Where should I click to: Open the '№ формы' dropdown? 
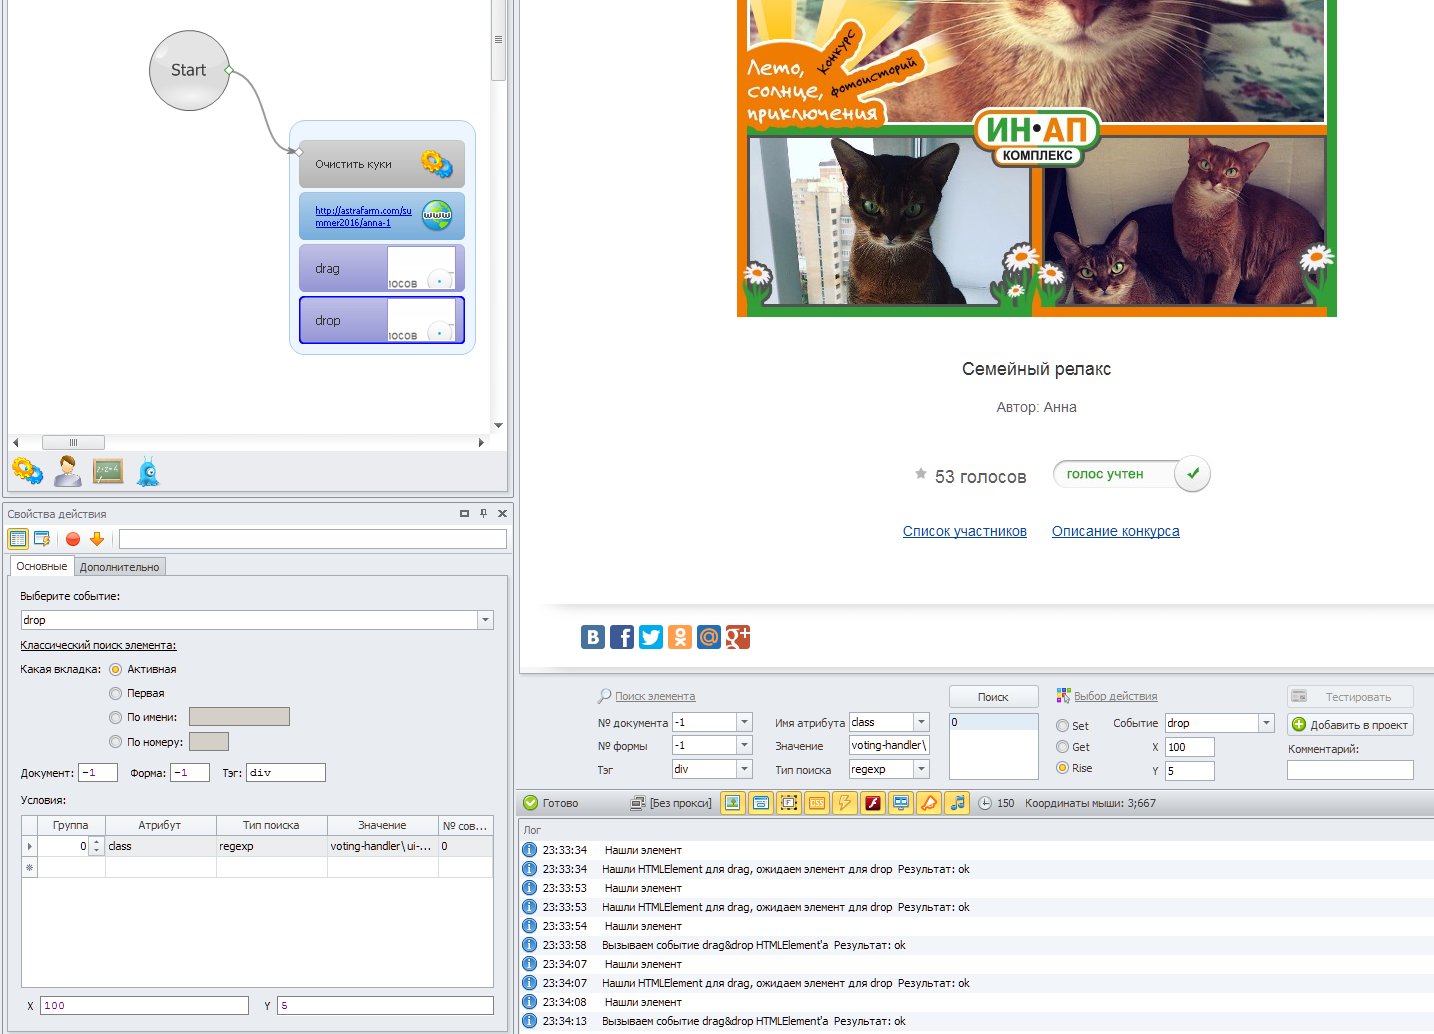pyautogui.click(x=744, y=745)
